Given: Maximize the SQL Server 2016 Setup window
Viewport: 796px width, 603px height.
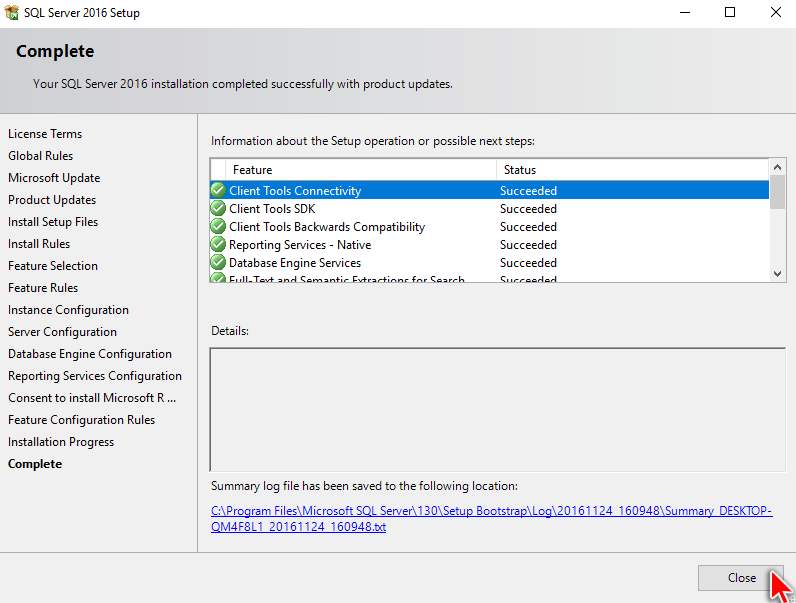Looking at the screenshot, I should click(x=729, y=12).
